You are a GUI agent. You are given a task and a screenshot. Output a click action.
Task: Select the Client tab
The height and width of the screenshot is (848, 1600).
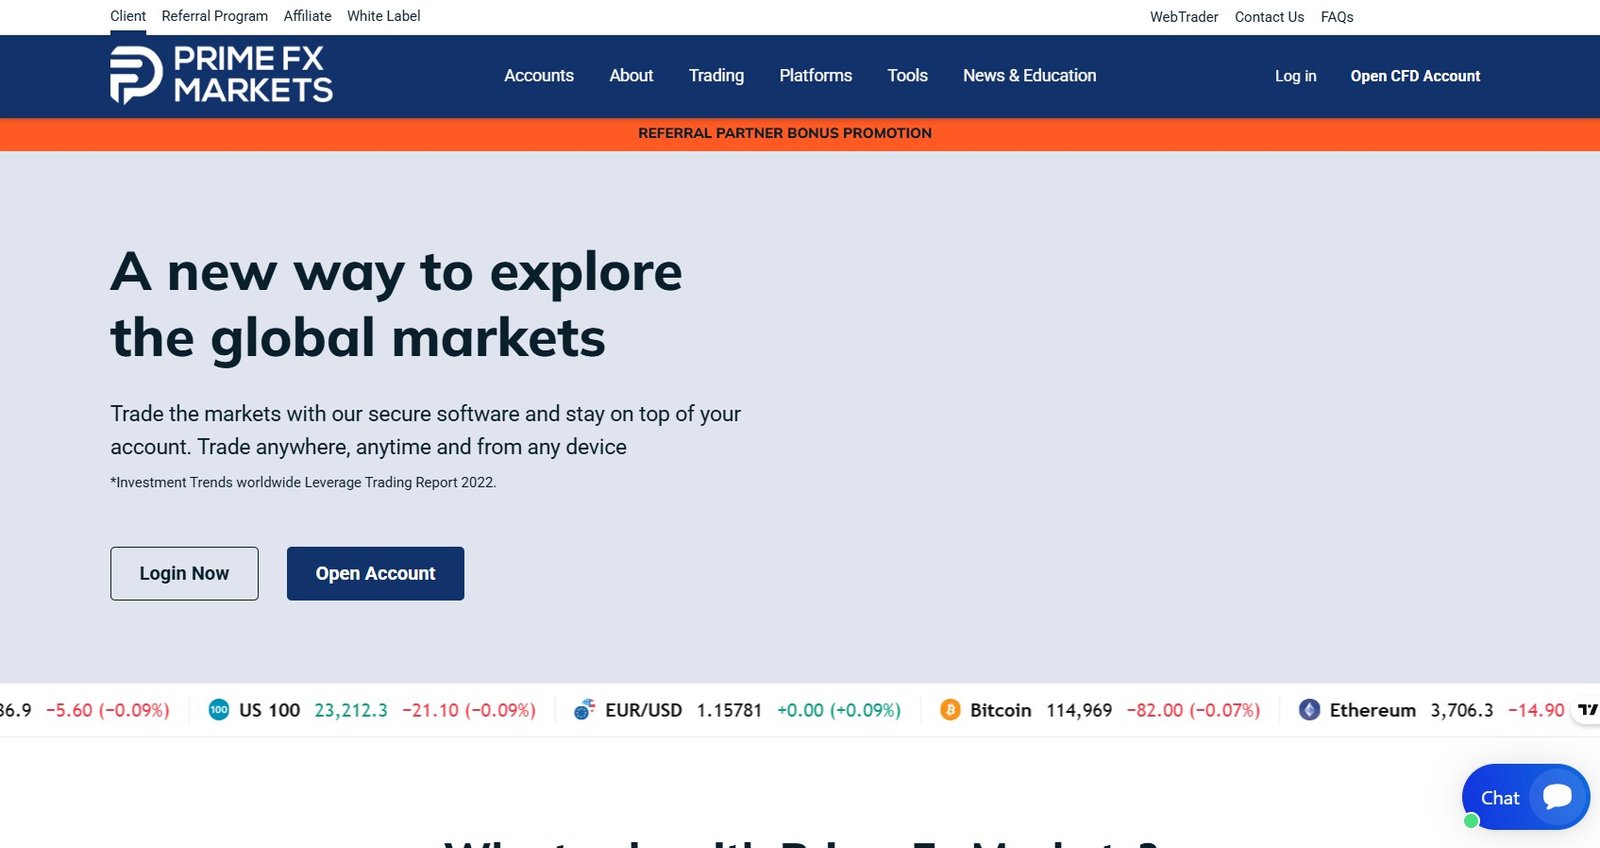tap(128, 16)
